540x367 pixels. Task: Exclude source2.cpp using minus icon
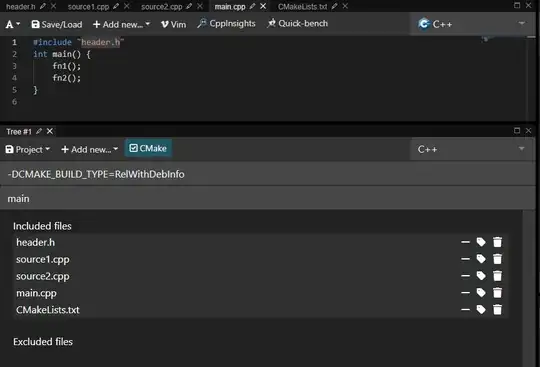(x=465, y=276)
